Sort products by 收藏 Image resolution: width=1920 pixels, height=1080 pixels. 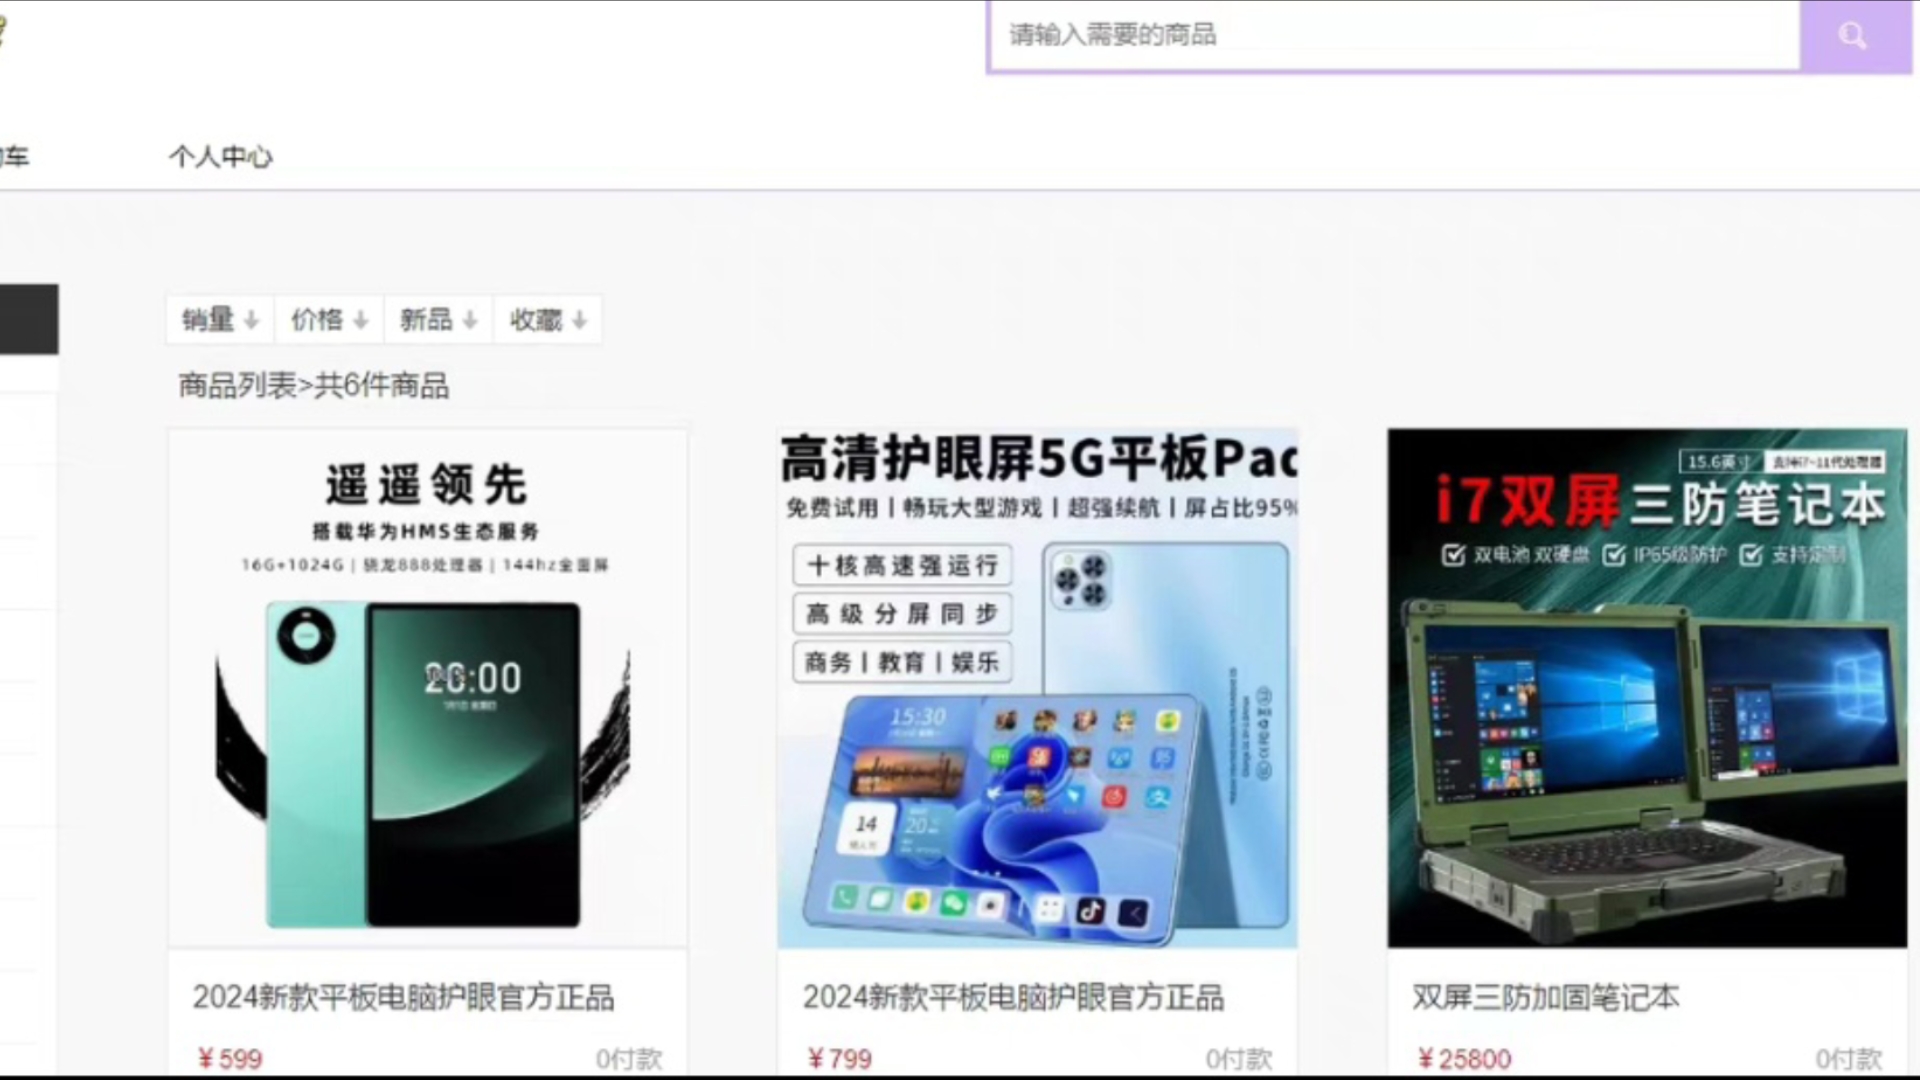548,320
